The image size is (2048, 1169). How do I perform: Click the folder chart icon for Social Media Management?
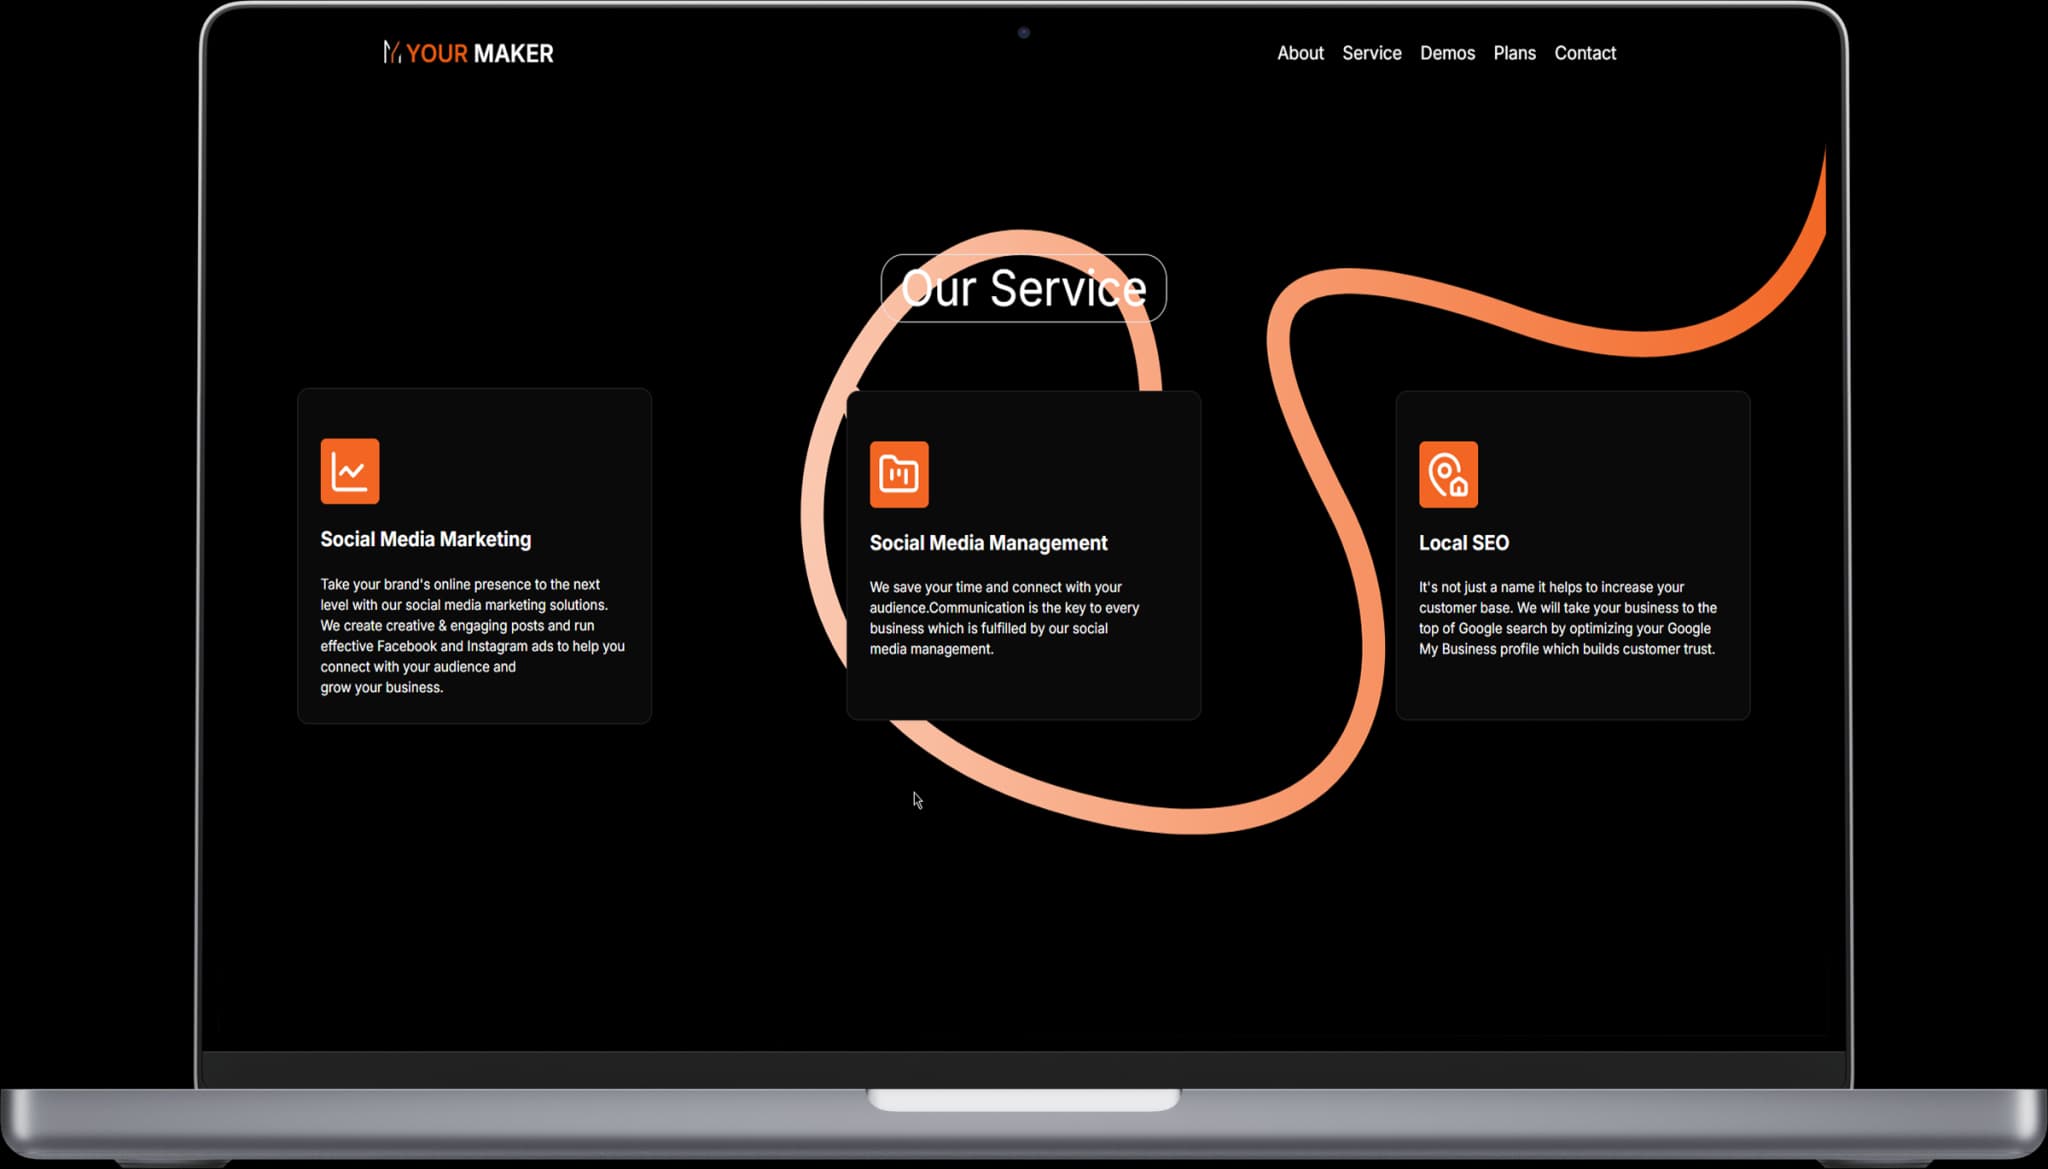(899, 474)
